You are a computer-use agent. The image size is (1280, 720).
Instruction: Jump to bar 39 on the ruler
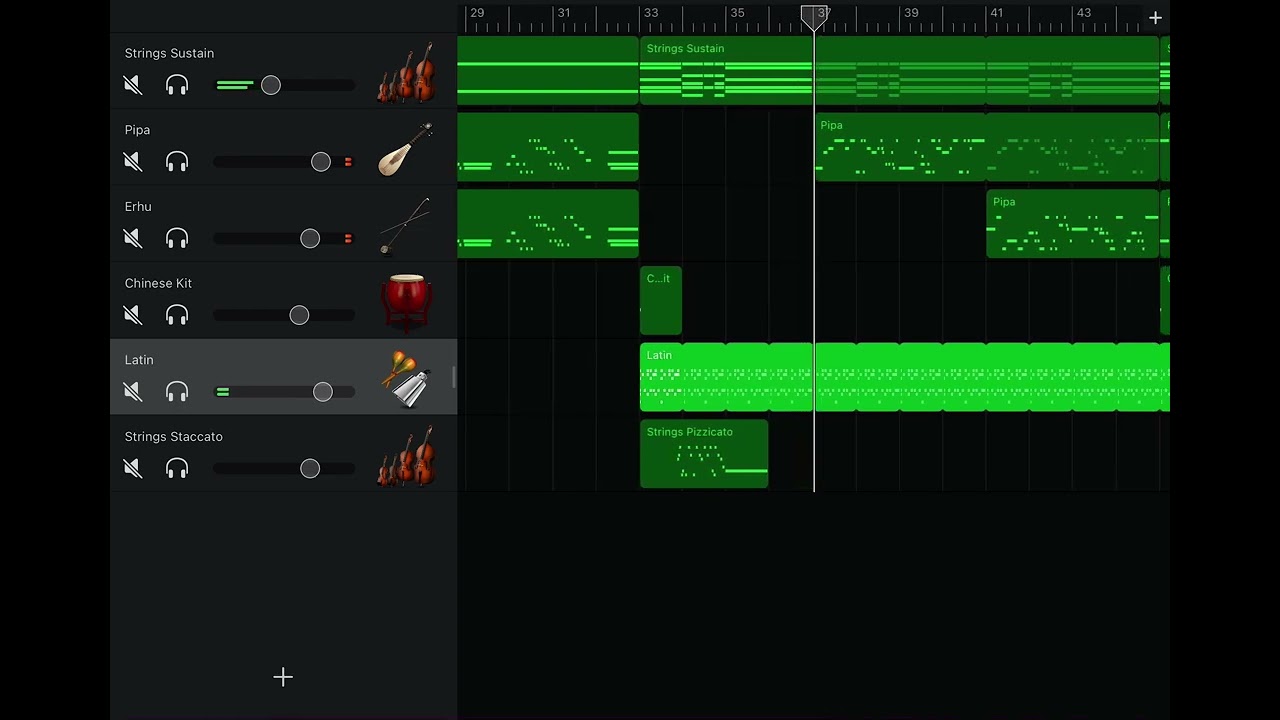click(x=911, y=13)
